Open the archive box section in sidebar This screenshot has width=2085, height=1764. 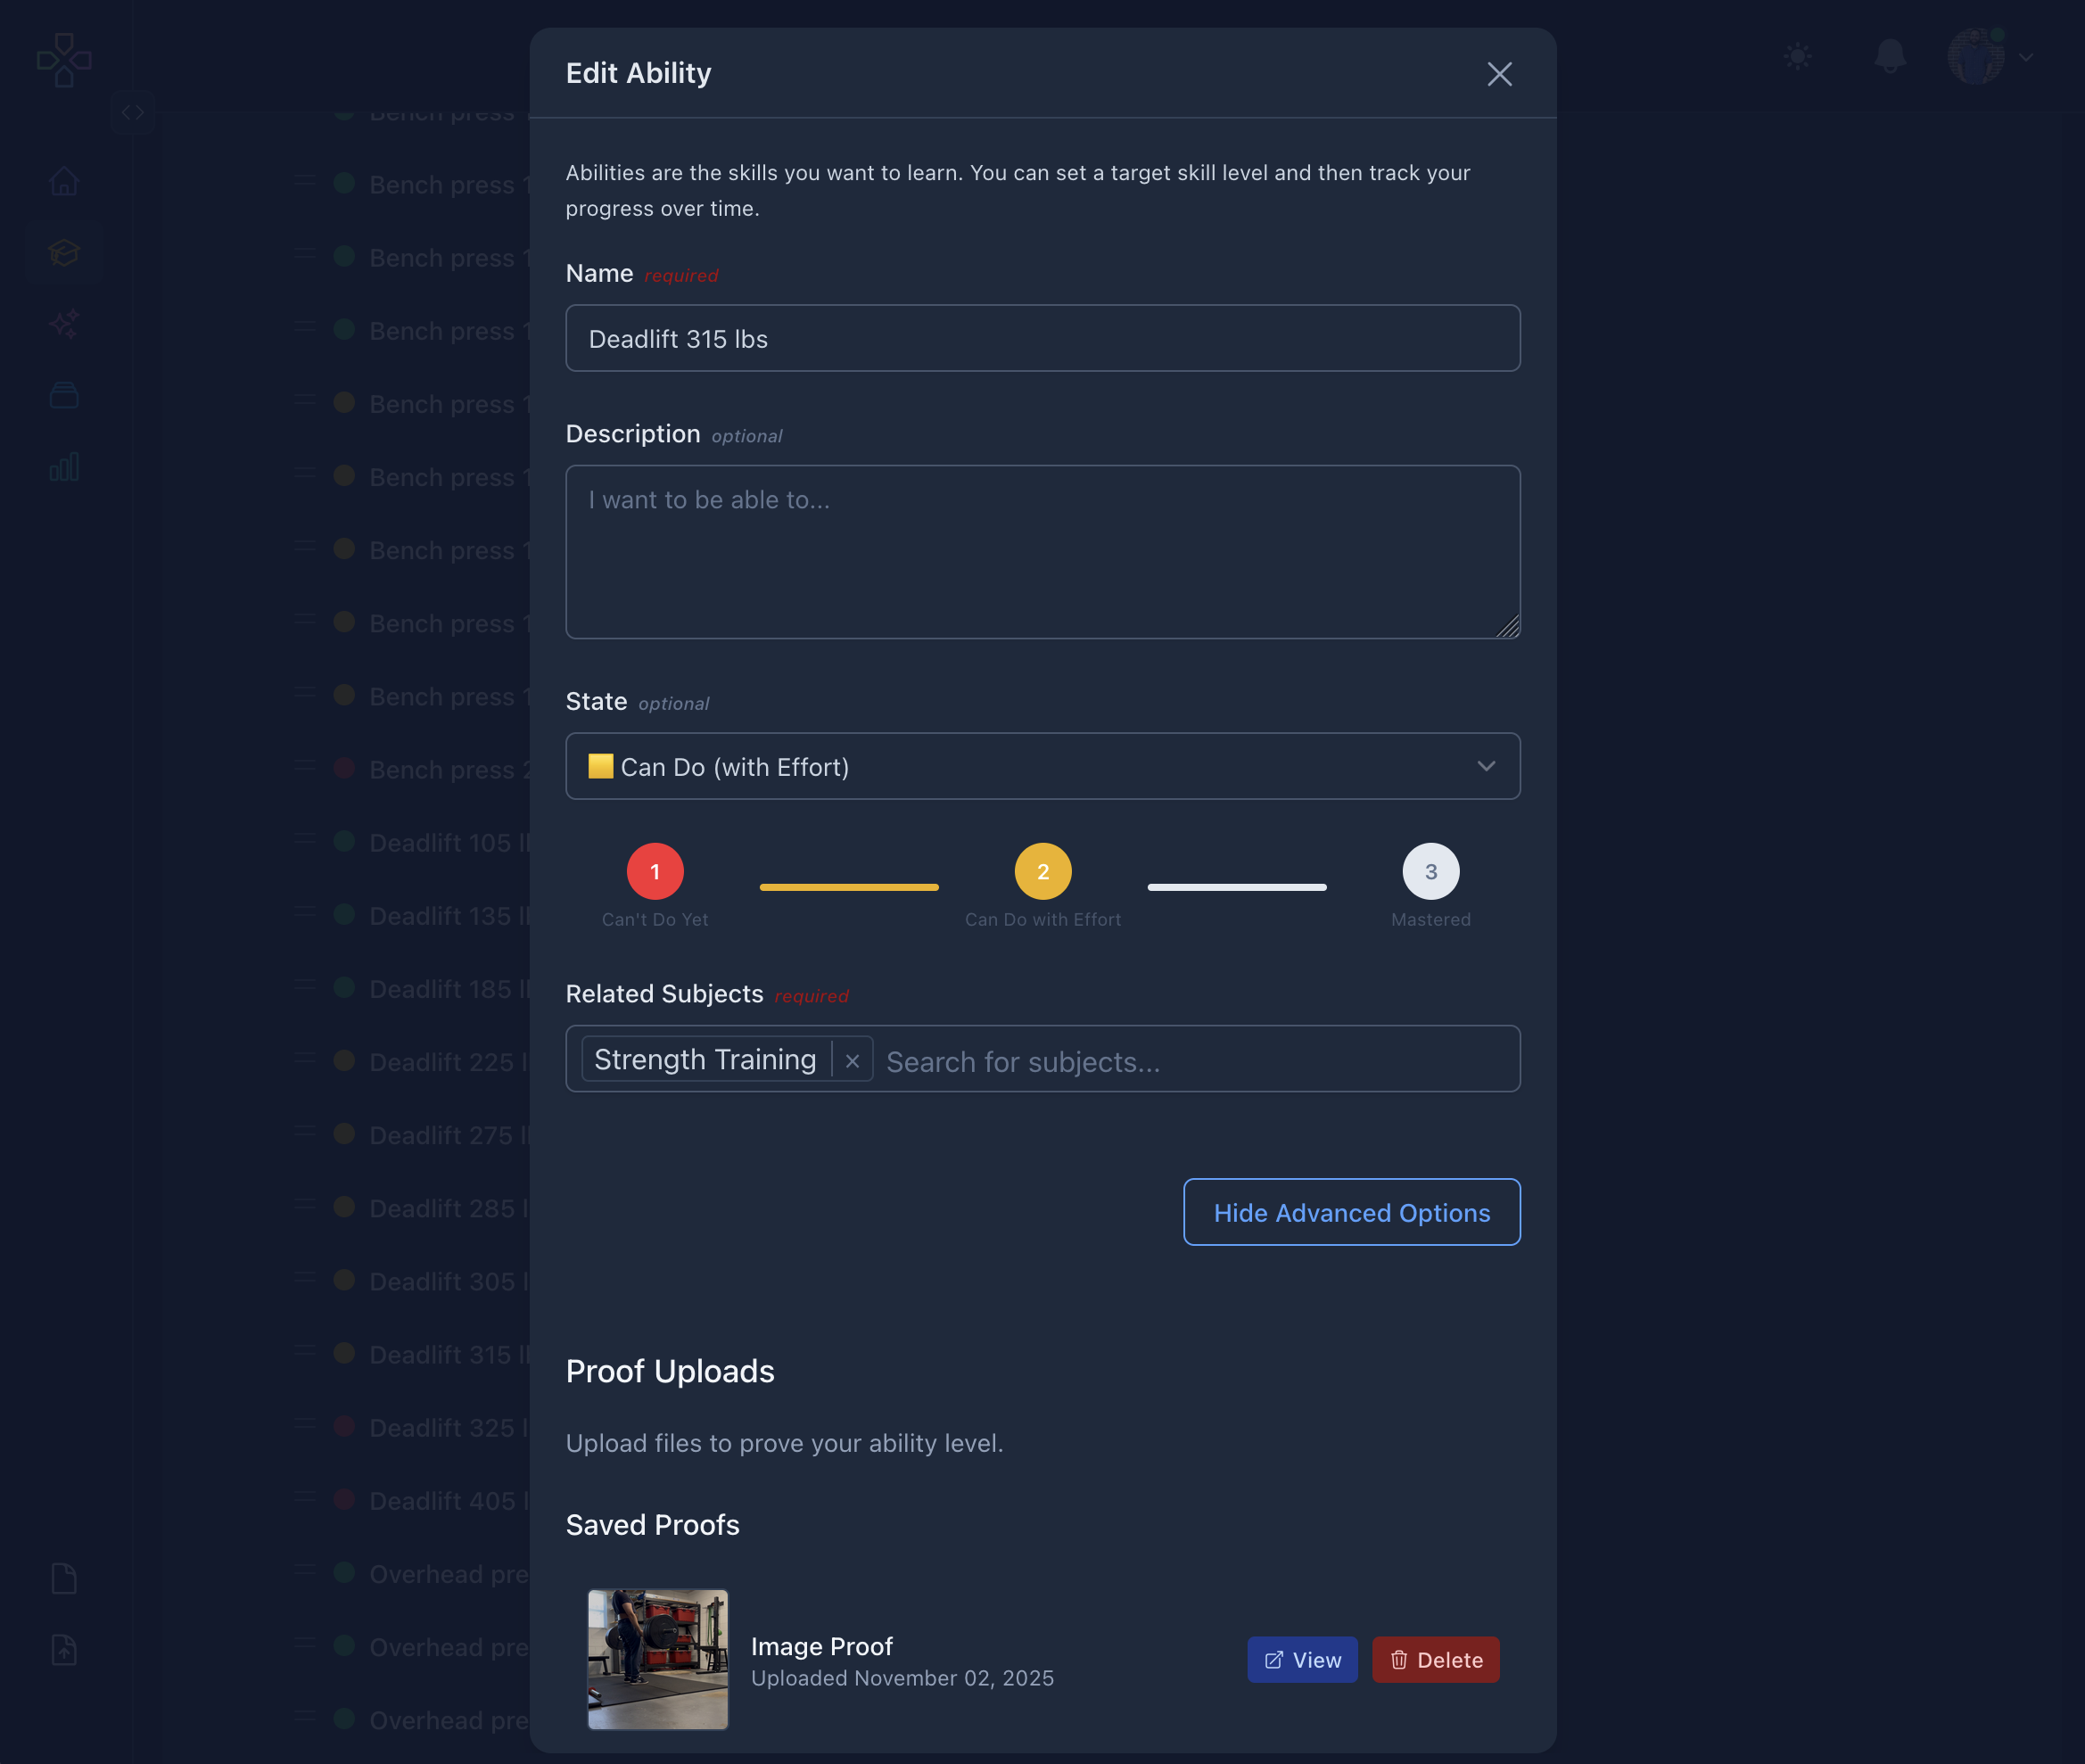[x=63, y=395]
